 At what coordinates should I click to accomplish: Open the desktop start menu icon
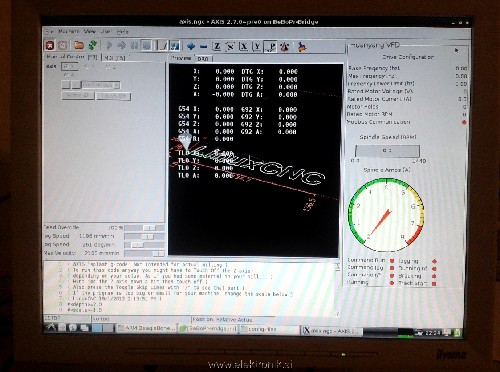50,327
